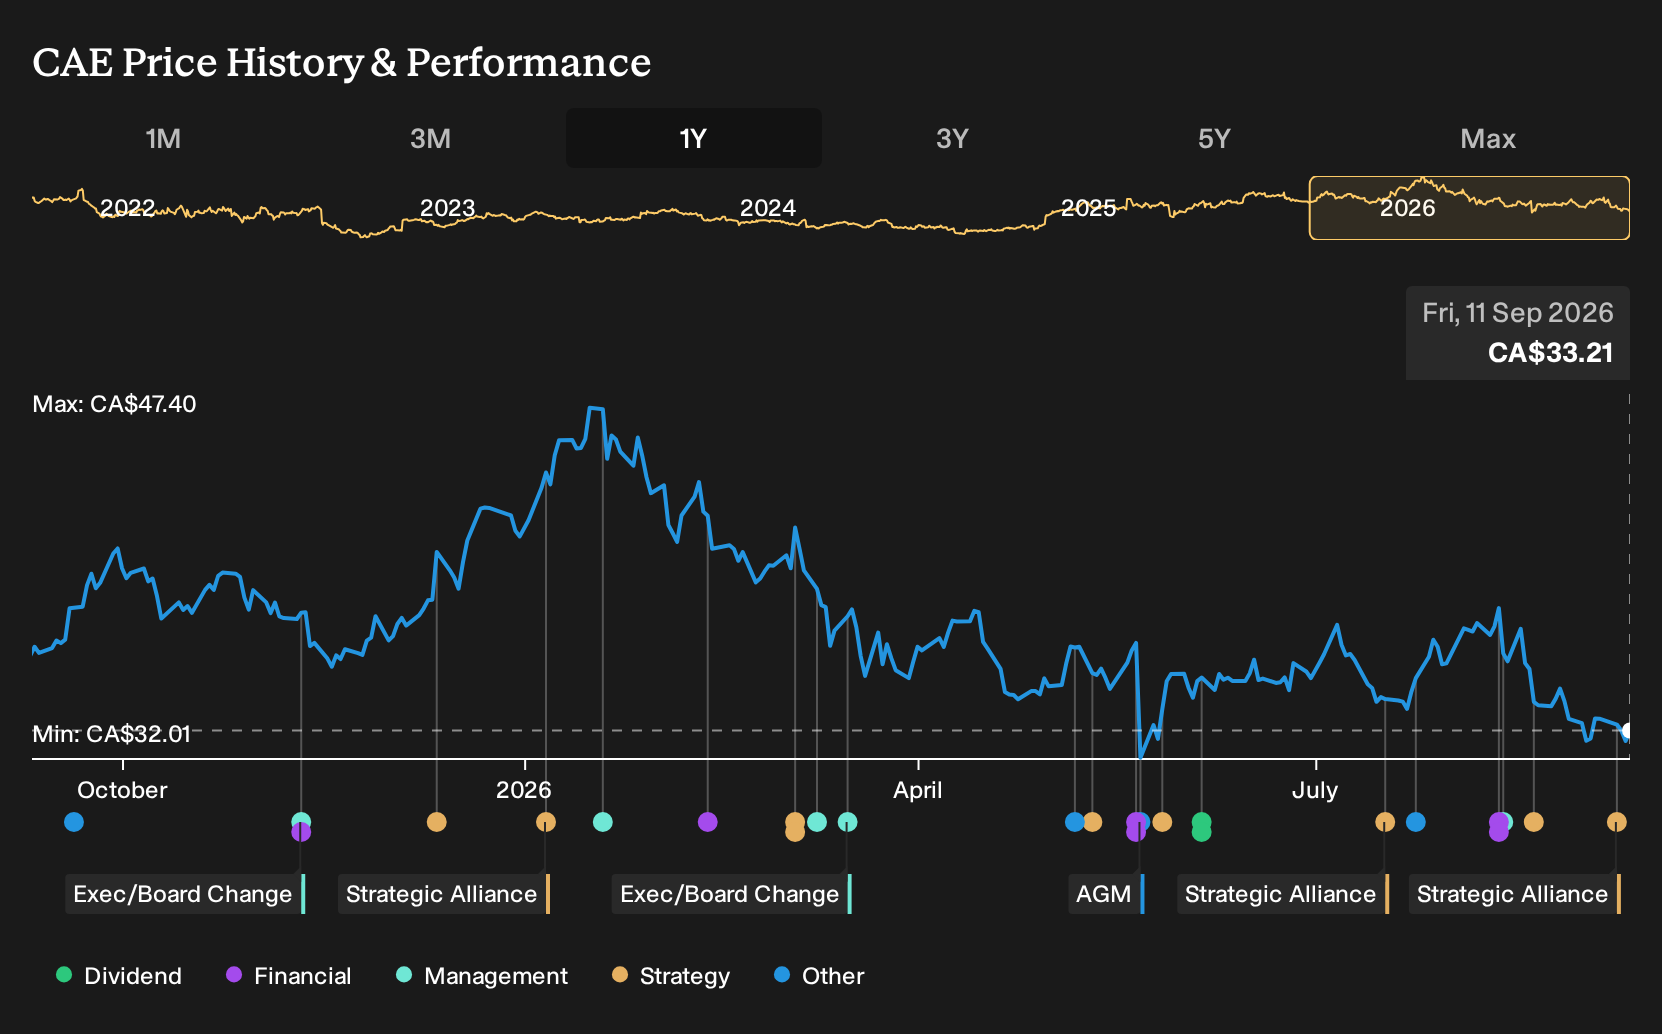The width and height of the screenshot is (1662, 1034).
Task: Click the teal marker above second Exec/Board Change label
Action: pos(847,822)
